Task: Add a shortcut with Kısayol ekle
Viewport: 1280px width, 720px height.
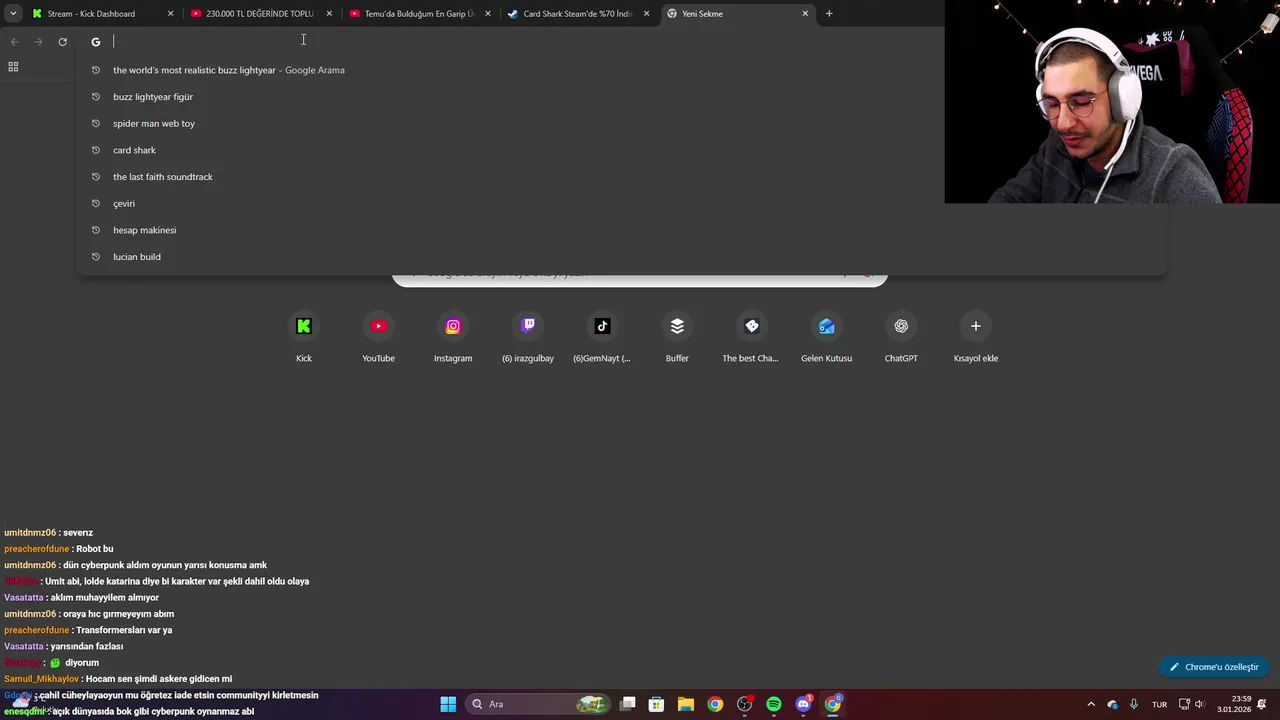Action: coord(976,338)
